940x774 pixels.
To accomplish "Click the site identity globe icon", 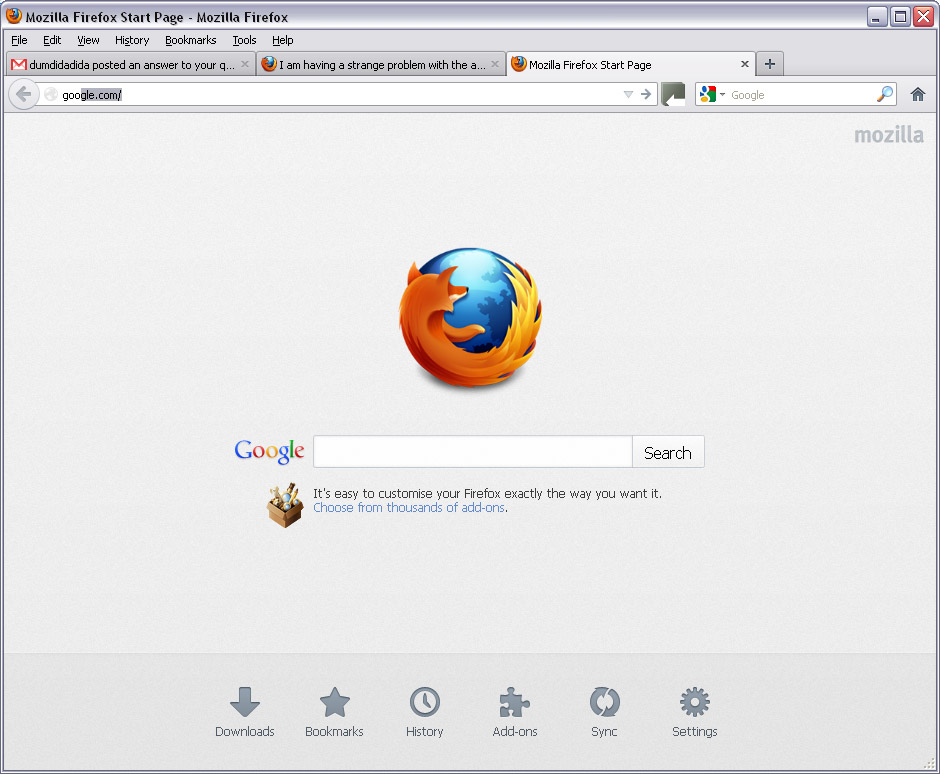I will (x=51, y=94).
